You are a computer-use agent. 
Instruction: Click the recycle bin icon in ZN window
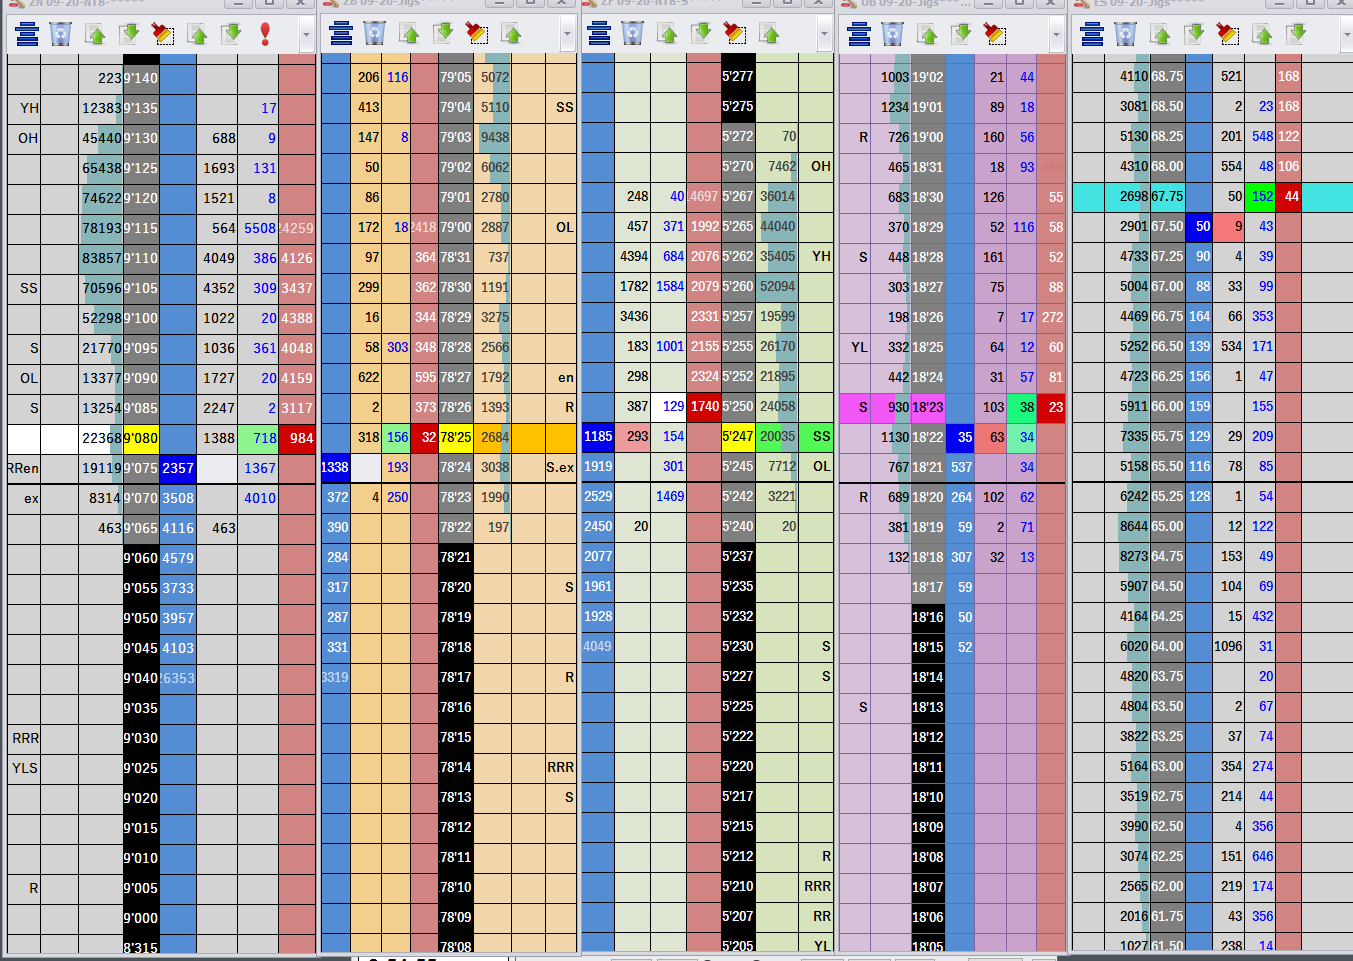click(61, 35)
